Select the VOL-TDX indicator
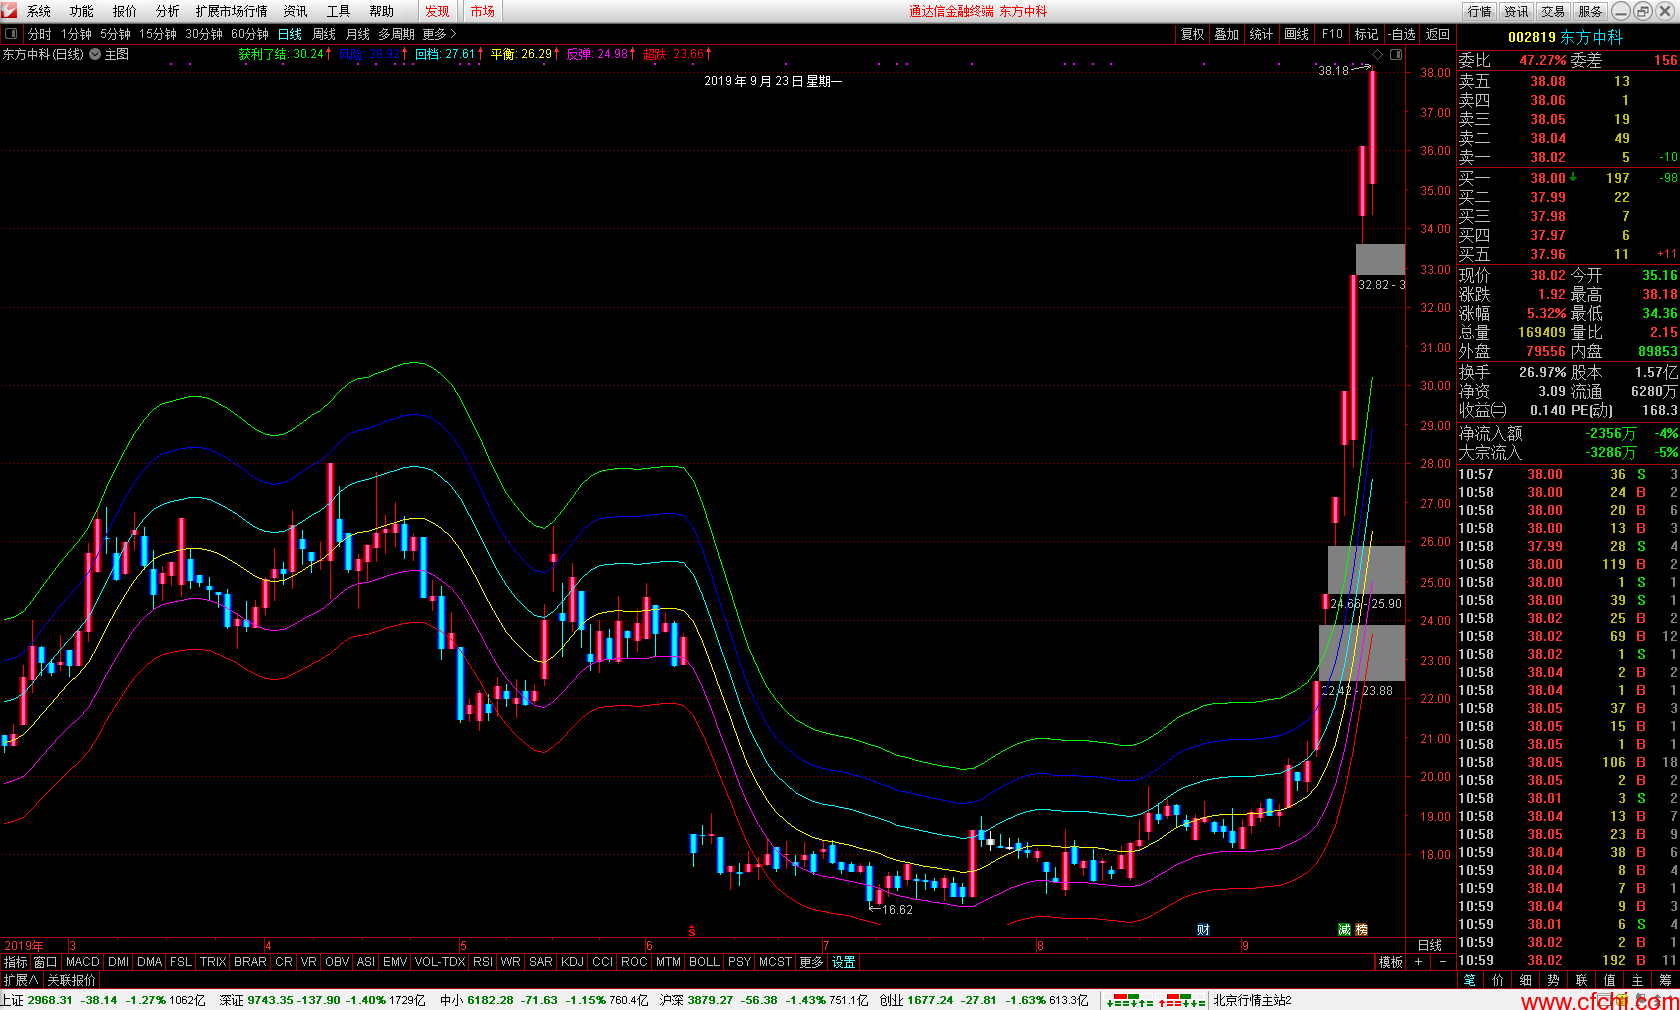Screen dimensions: 1680x1010 point(440,961)
